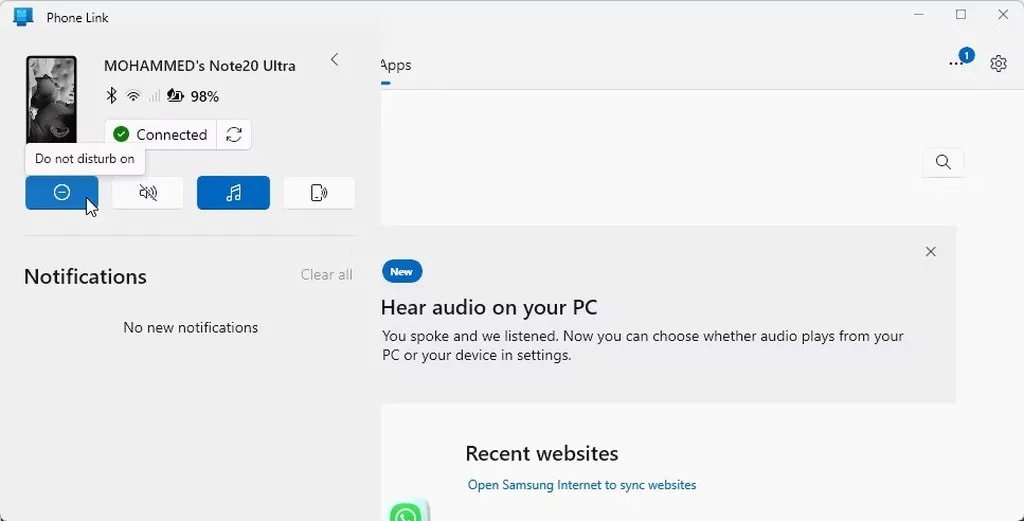Switch to the Apps tab

pos(396,65)
